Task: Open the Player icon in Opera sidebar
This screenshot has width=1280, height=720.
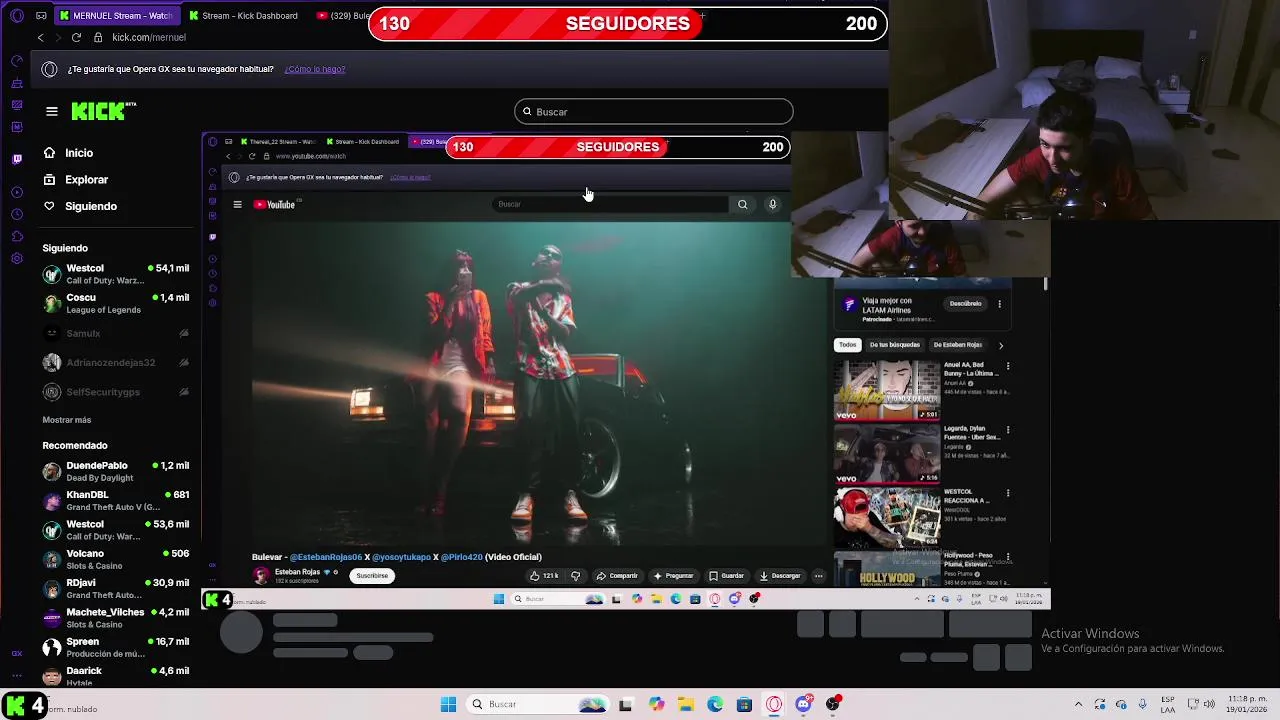Action: [x=17, y=192]
